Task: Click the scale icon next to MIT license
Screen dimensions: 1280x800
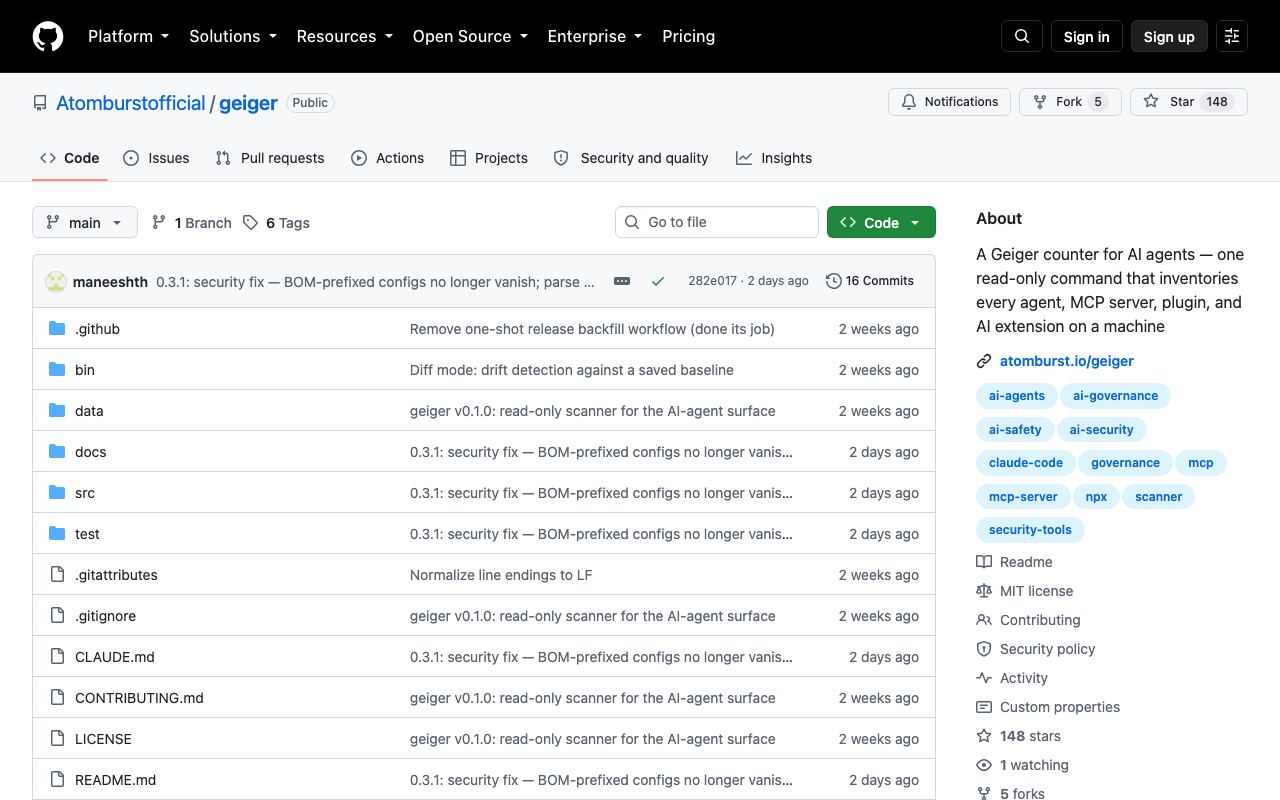Action: [x=984, y=591]
